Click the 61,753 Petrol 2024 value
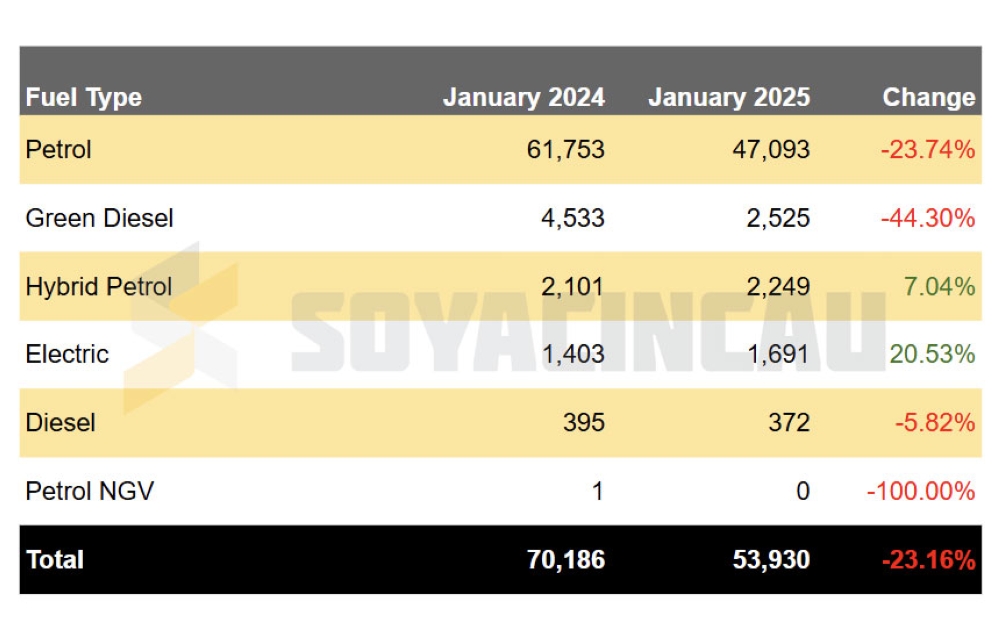The width and height of the screenshot is (1000, 617). pos(566,150)
